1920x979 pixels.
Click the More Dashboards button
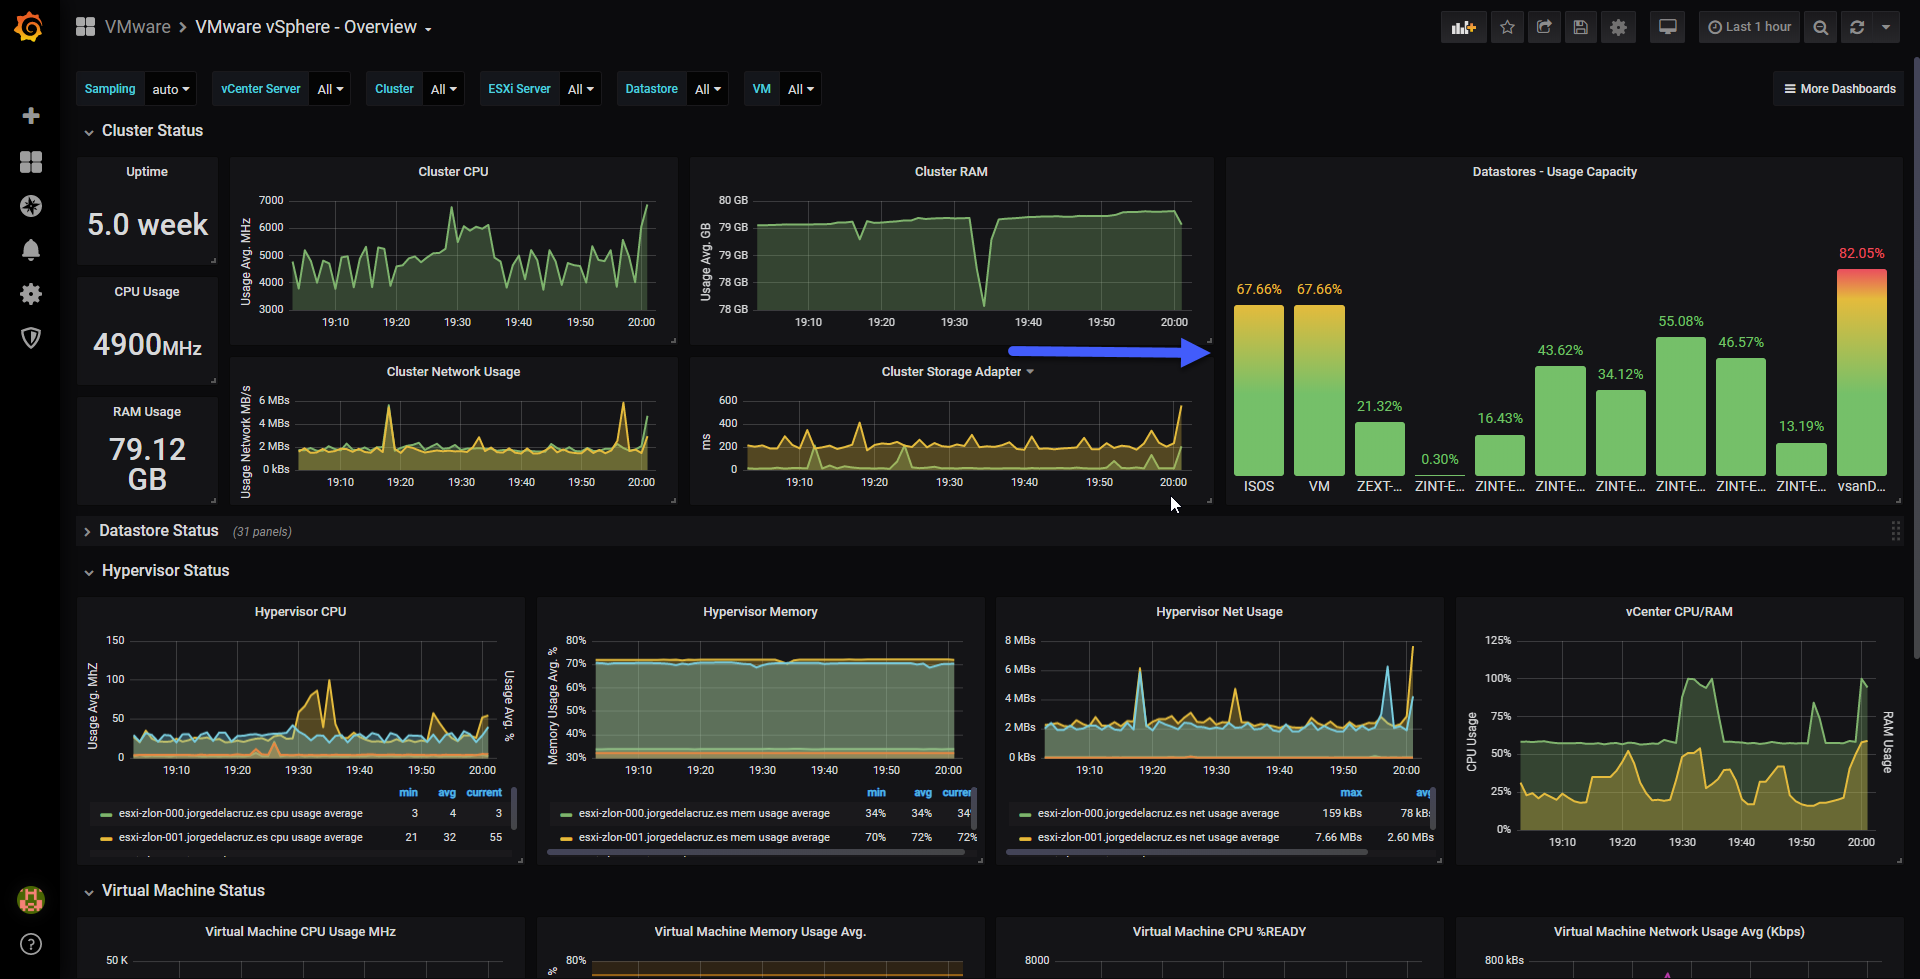tap(1839, 89)
